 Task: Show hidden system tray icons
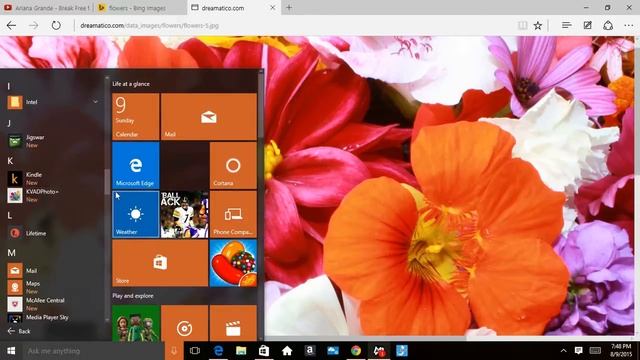point(563,351)
